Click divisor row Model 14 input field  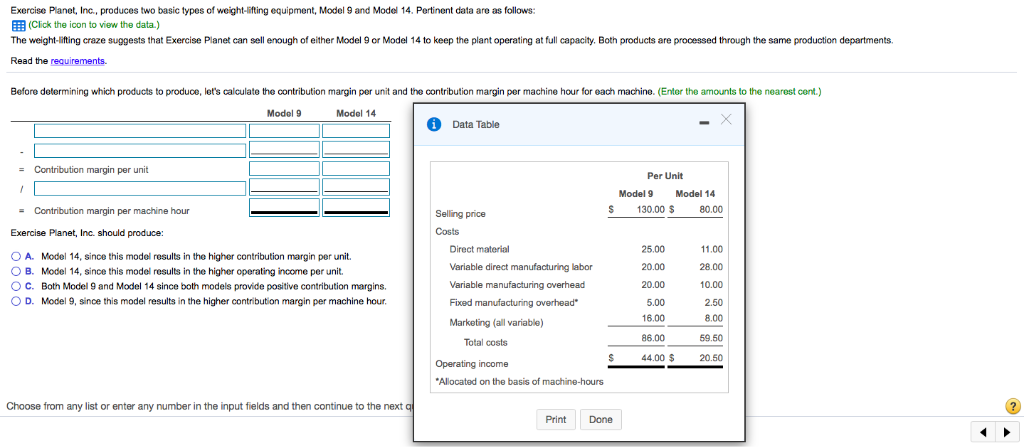tap(356, 188)
